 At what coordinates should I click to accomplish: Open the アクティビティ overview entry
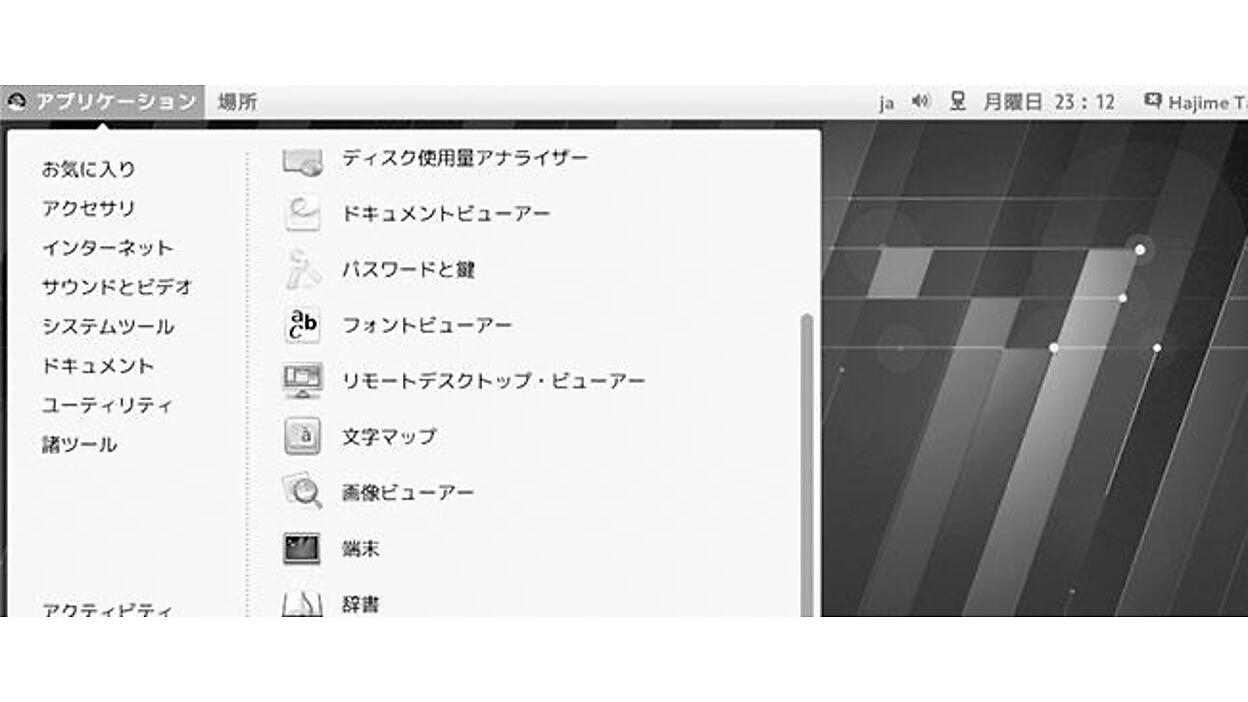point(107,608)
